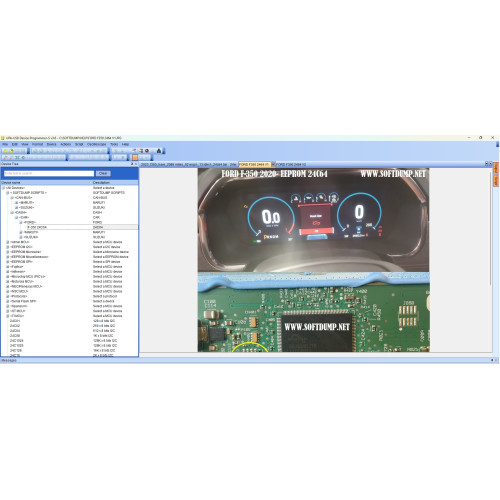Collapse the <FORD> node
This screenshot has height=500, width=500.
tap(21, 222)
